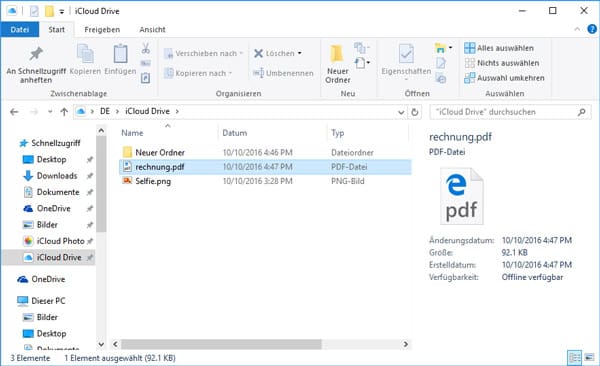The image size is (600, 366).
Task: Switch to the Ansicht tab
Action: 152,29
